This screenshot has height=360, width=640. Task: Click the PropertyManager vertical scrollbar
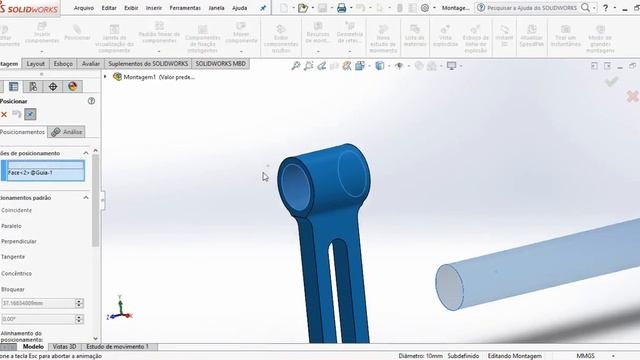96,201
